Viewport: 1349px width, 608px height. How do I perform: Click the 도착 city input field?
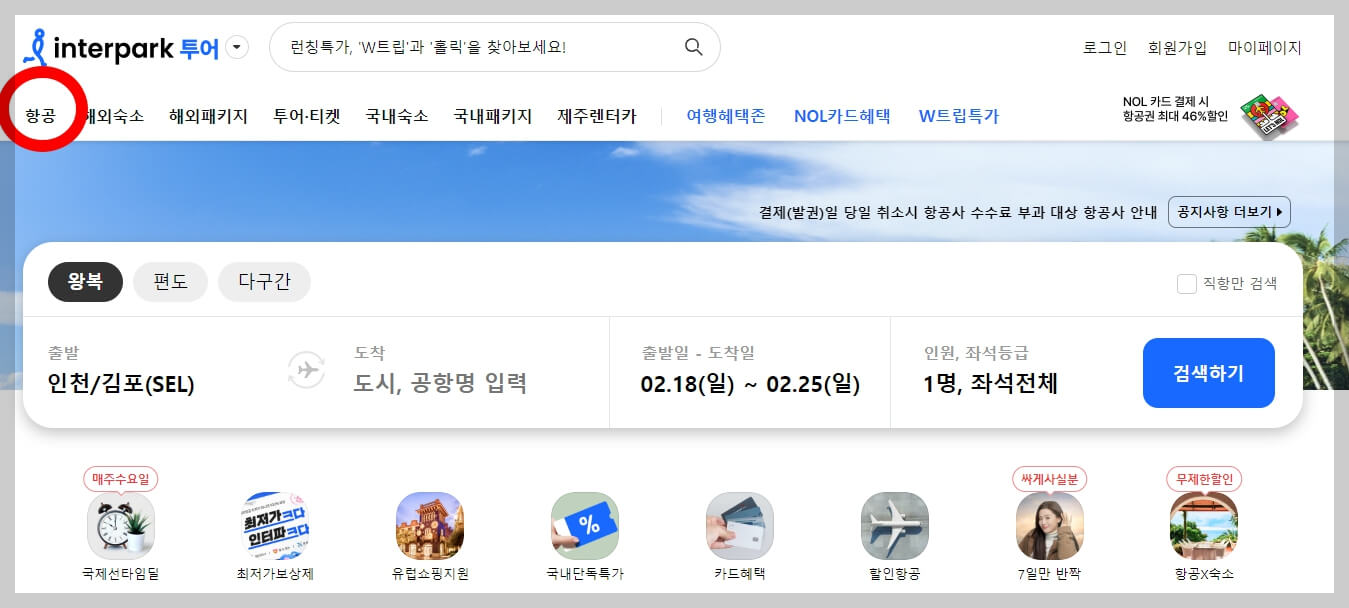(x=420, y=384)
